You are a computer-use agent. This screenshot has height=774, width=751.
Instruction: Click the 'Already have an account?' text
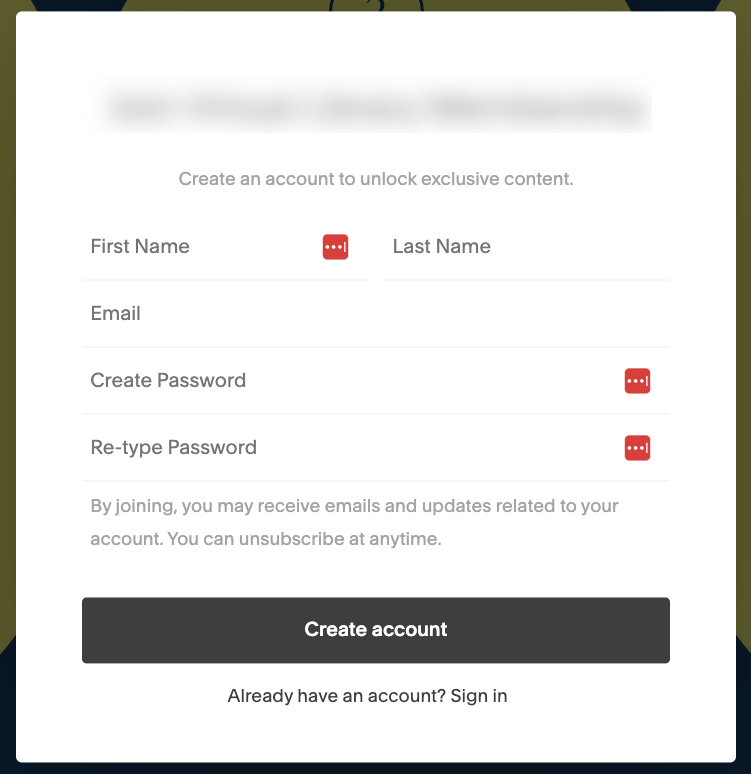[336, 696]
